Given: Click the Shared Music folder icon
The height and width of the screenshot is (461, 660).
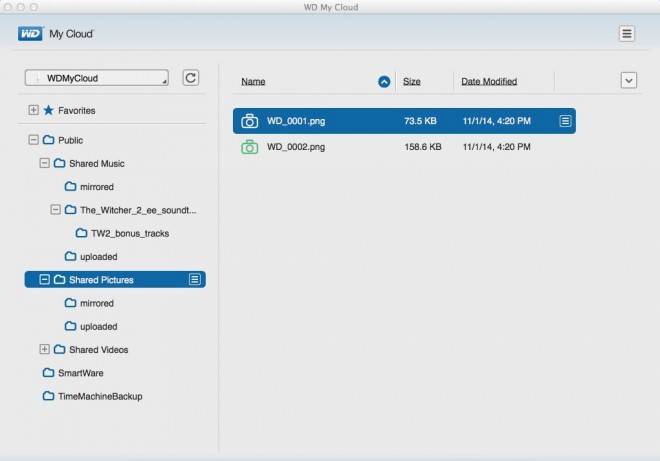Looking at the screenshot, I should pyautogui.click(x=60, y=163).
